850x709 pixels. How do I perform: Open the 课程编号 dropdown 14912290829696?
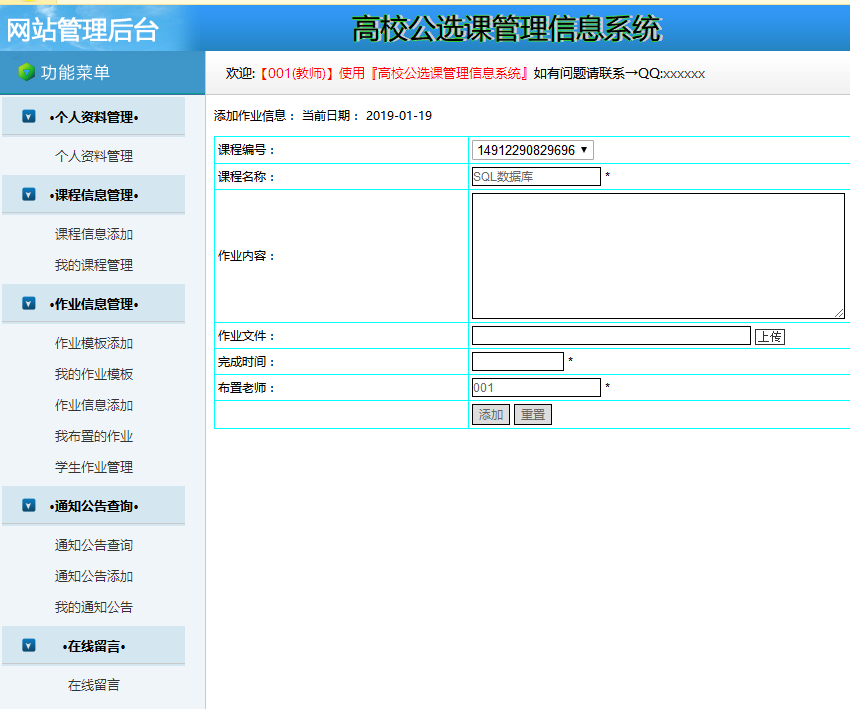pyautogui.click(x=532, y=150)
